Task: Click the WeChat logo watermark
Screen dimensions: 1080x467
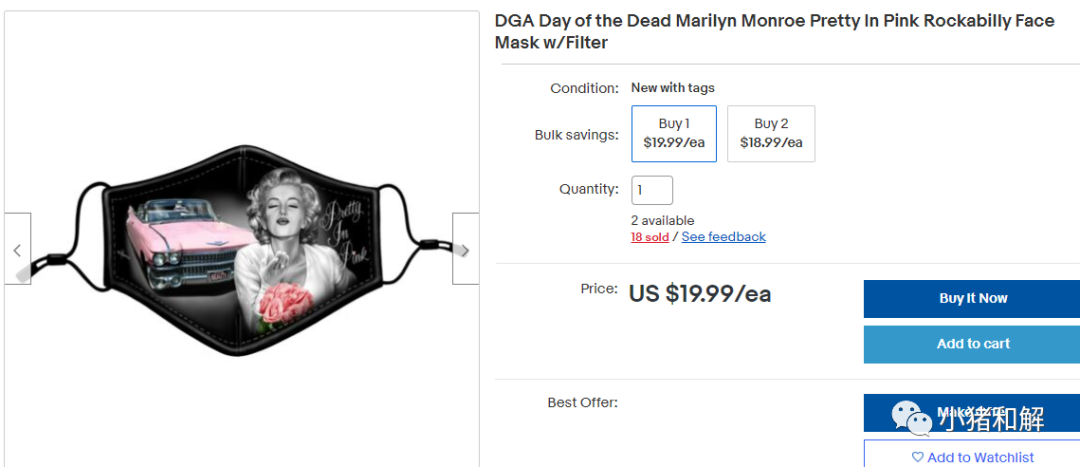Action: pyautogui.click(x=909, y=417)
